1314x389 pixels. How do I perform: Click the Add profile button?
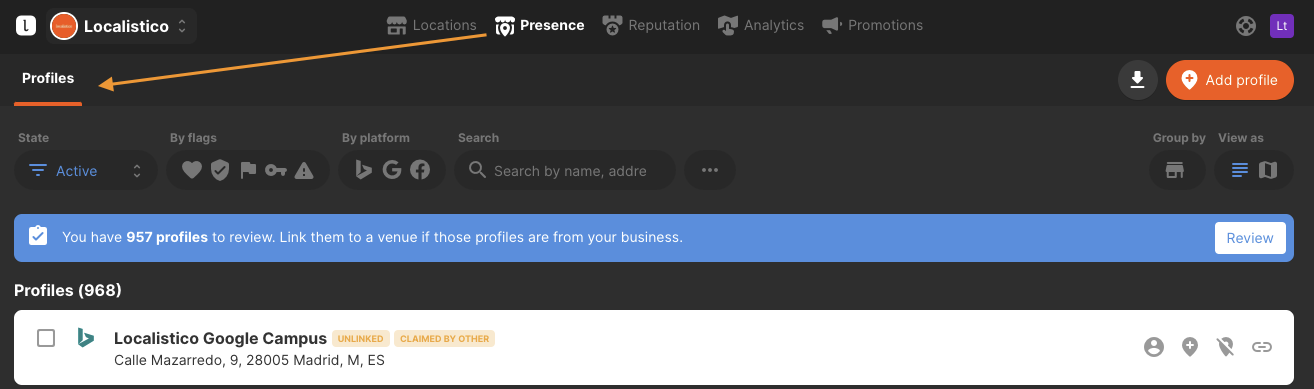point(1230,80)
